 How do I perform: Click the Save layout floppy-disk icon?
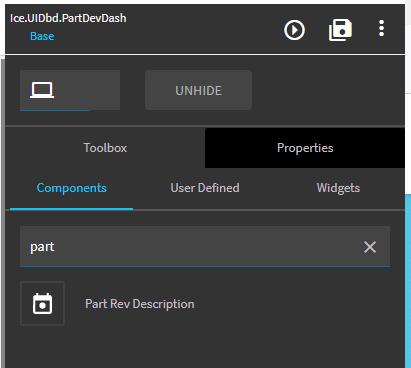tap(340, 30)
